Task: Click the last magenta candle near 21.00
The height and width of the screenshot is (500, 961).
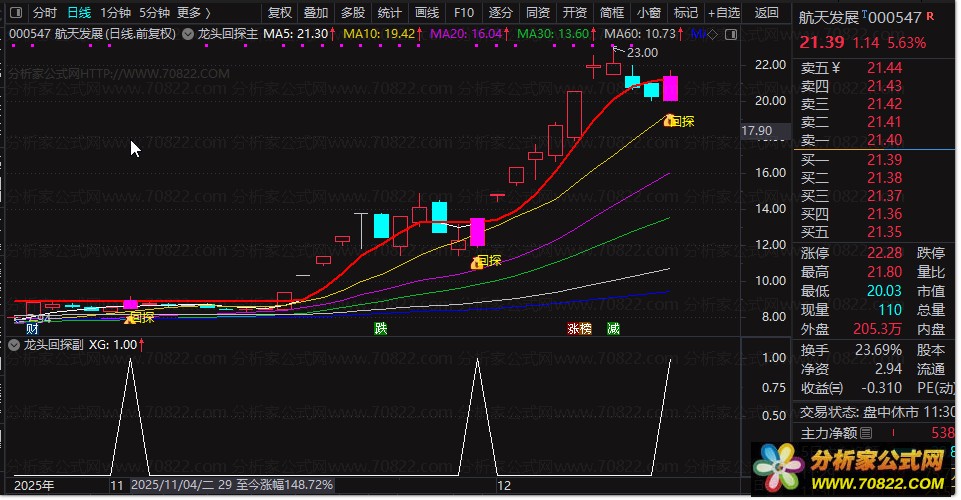Action: tap(670, 88)
